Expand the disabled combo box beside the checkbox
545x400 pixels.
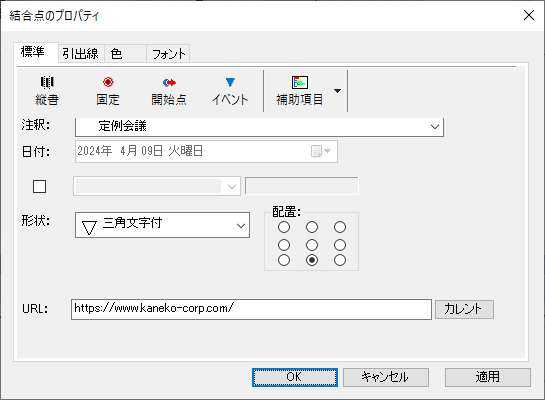pyautogui.click(x=232, y=187)
